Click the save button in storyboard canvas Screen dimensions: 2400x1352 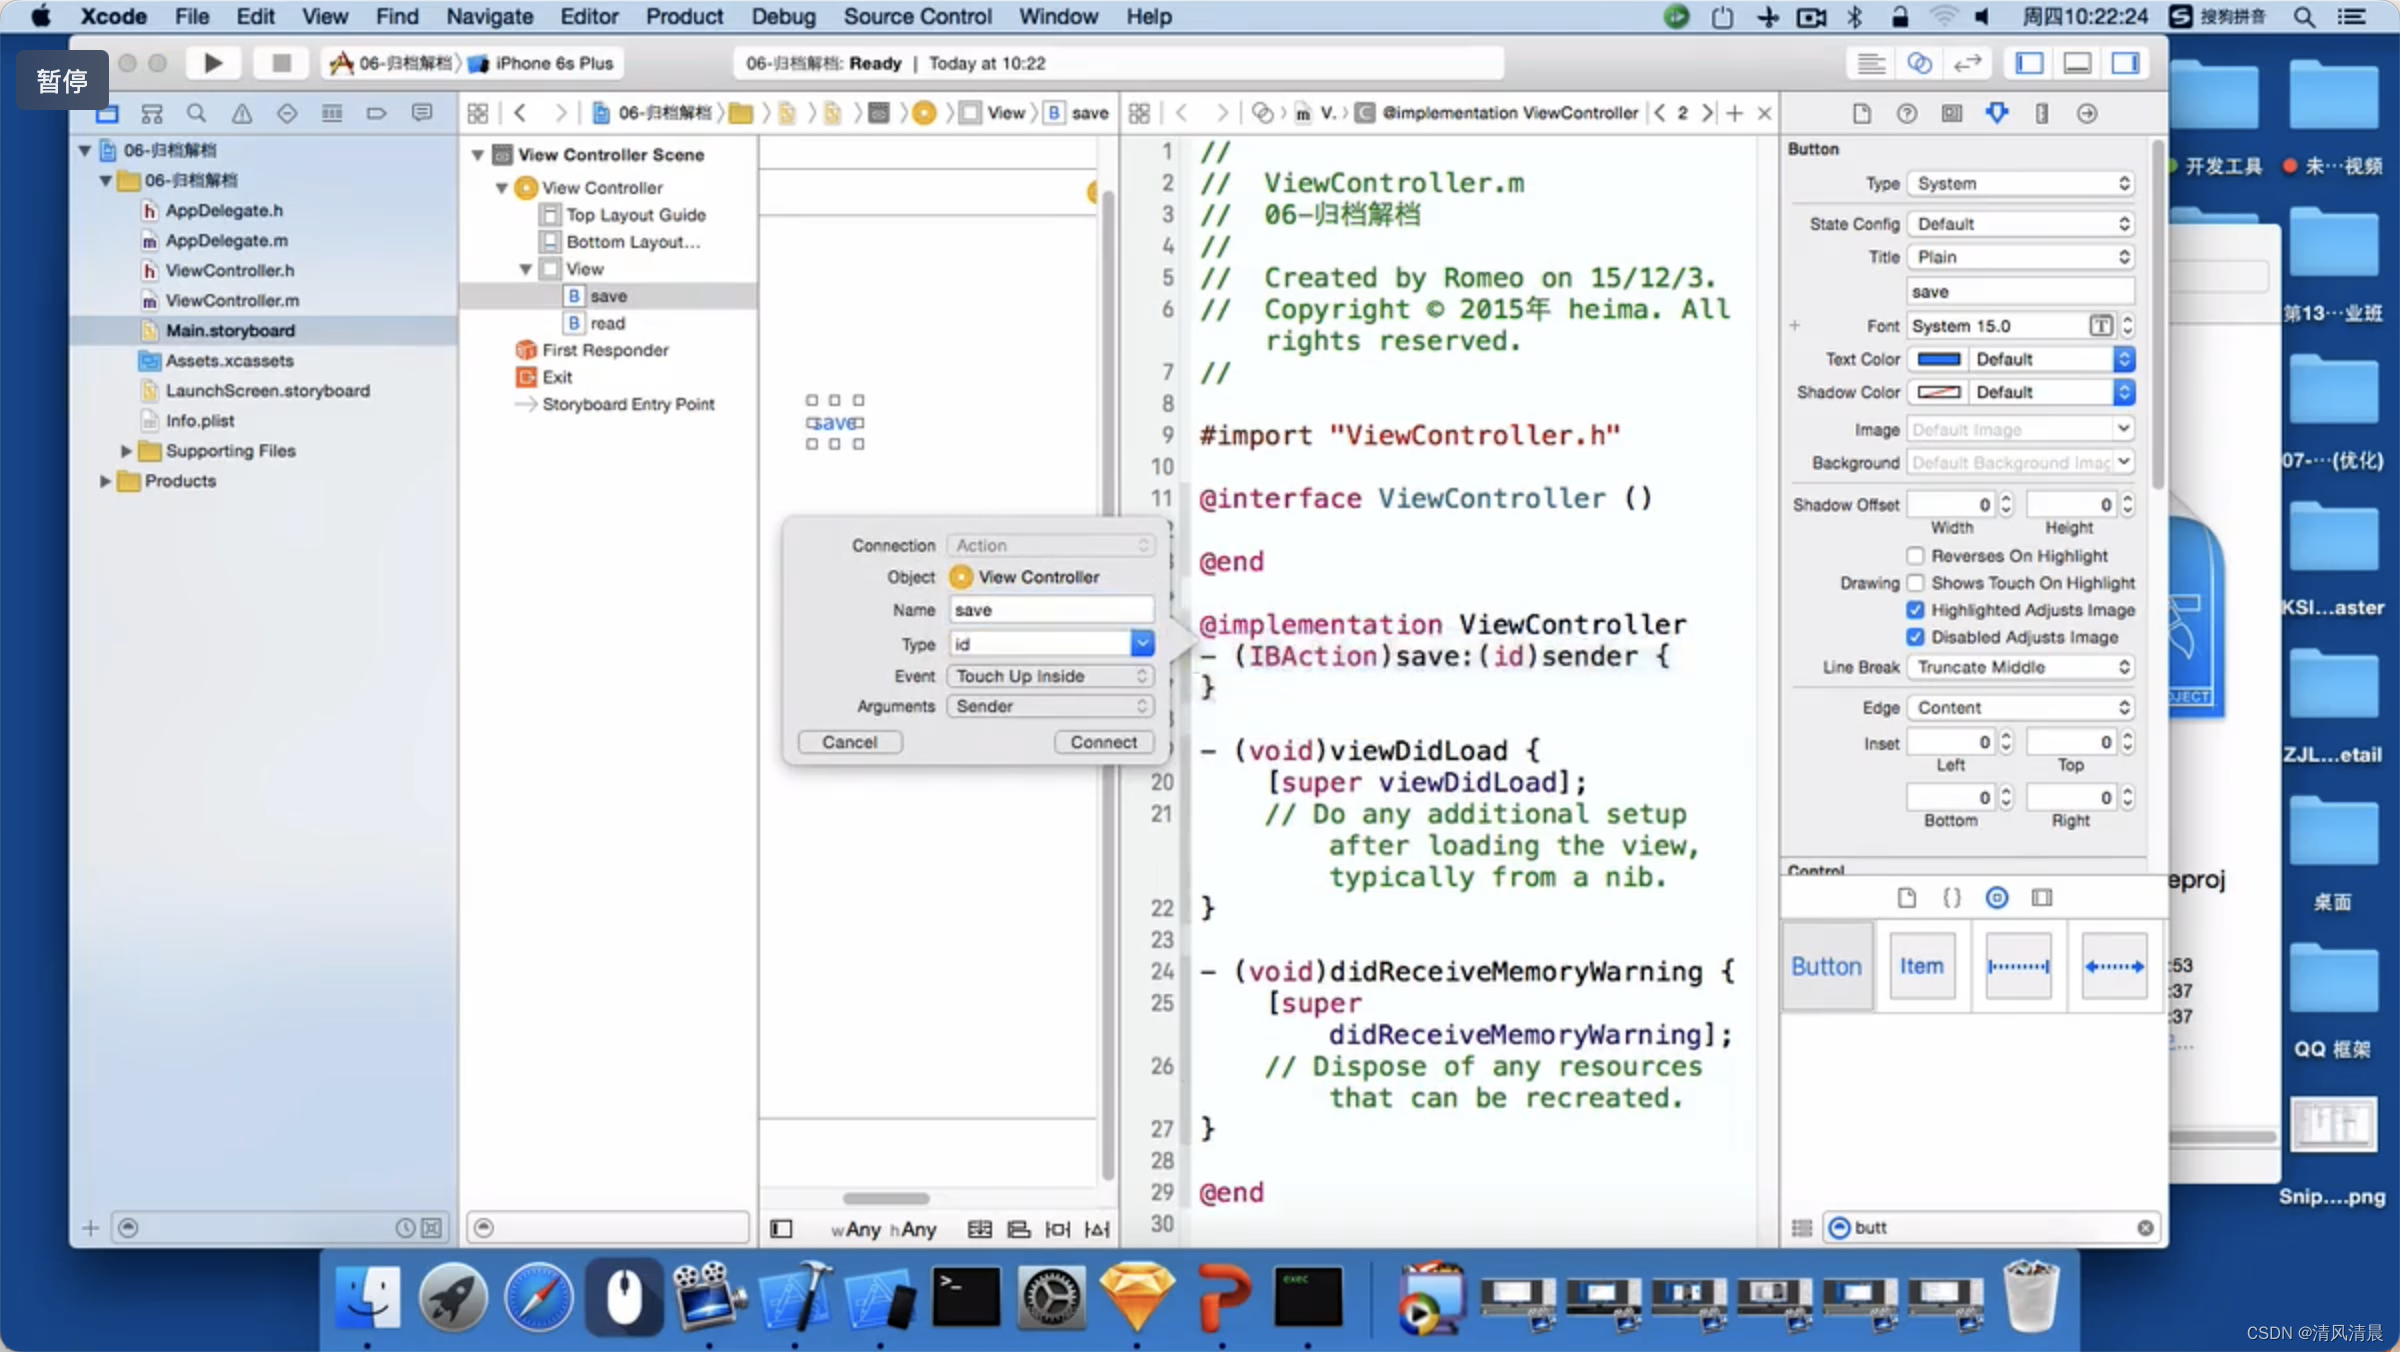[836, 422]
